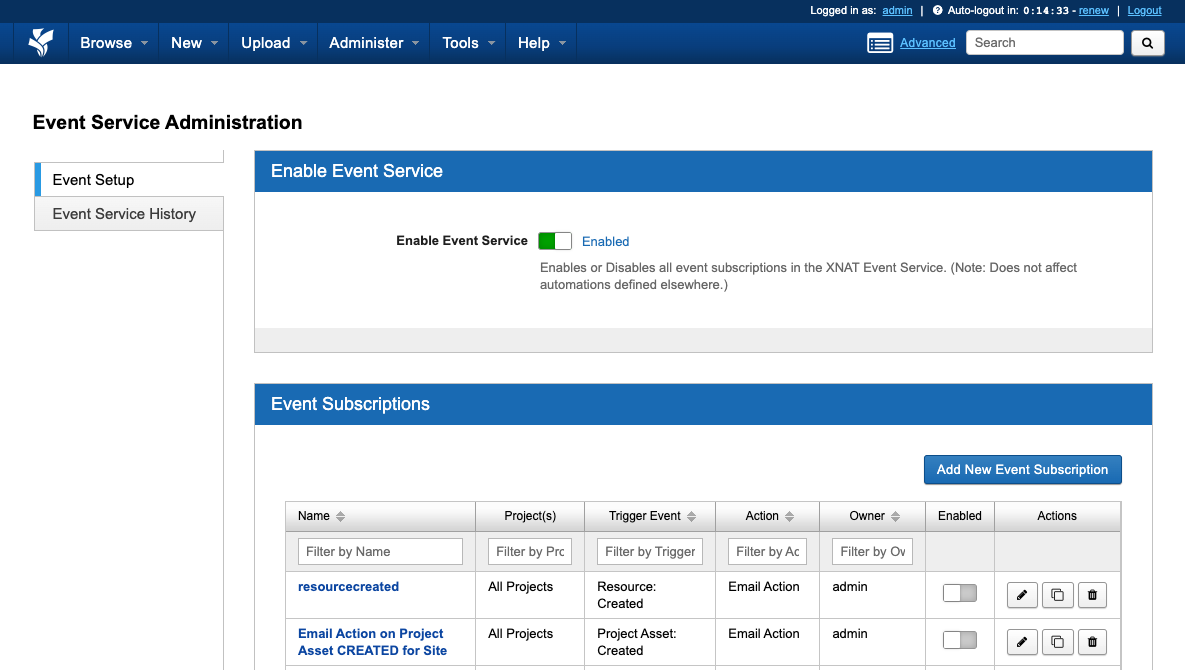This screenshot has width=1185, height=670.
Task: Click the advanced search list icon
Action: pyautogui.click(x=880, y=43)
